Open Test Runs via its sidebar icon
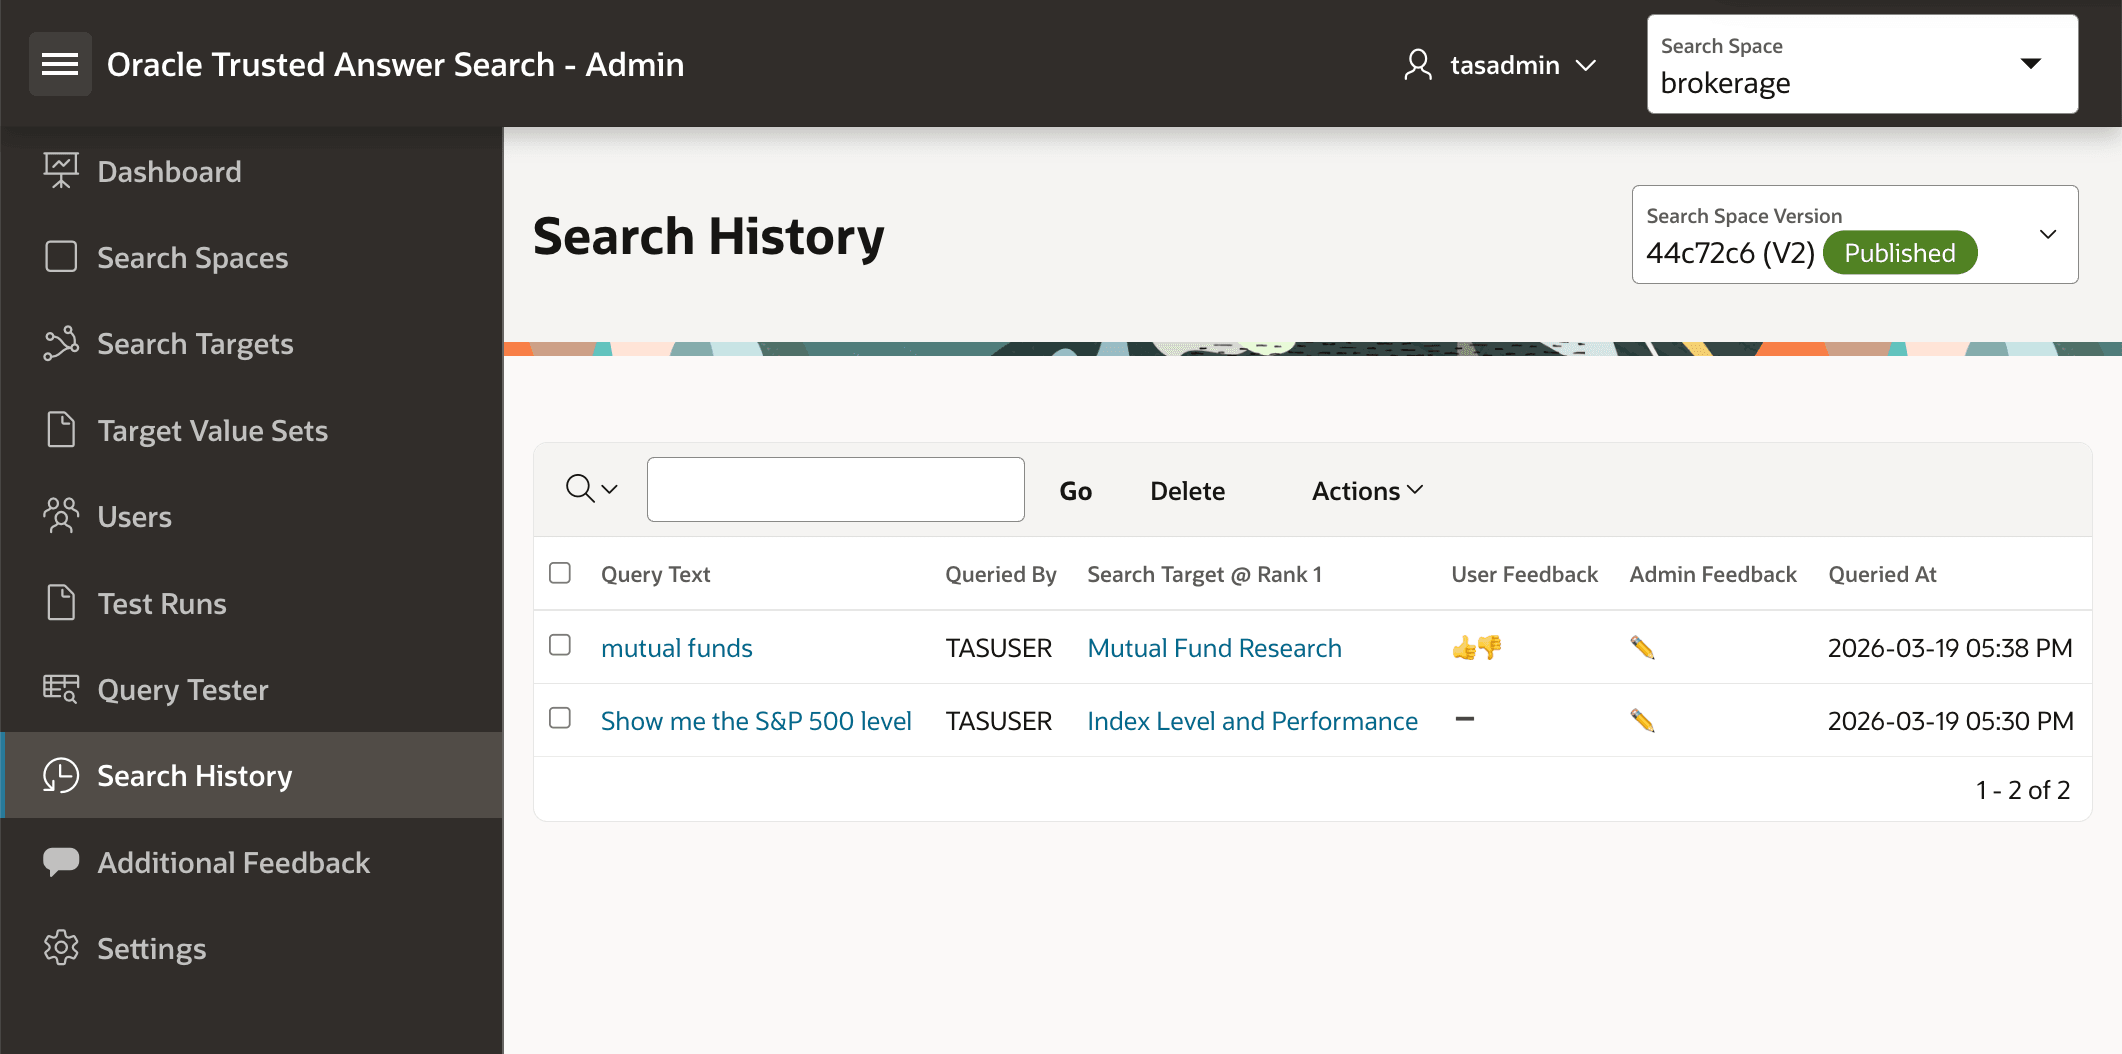This screenshot has width=2122, height=1054. [60, 602]
